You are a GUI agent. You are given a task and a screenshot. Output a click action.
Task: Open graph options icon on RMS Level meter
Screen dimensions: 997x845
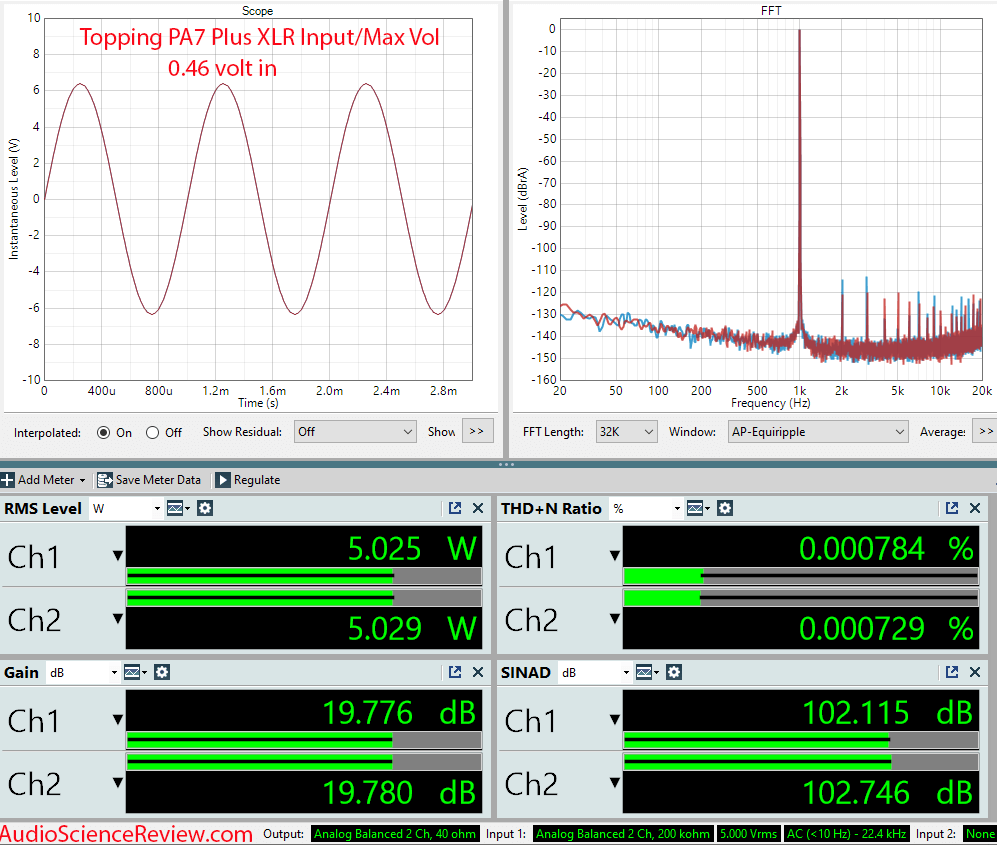[178, 508]
